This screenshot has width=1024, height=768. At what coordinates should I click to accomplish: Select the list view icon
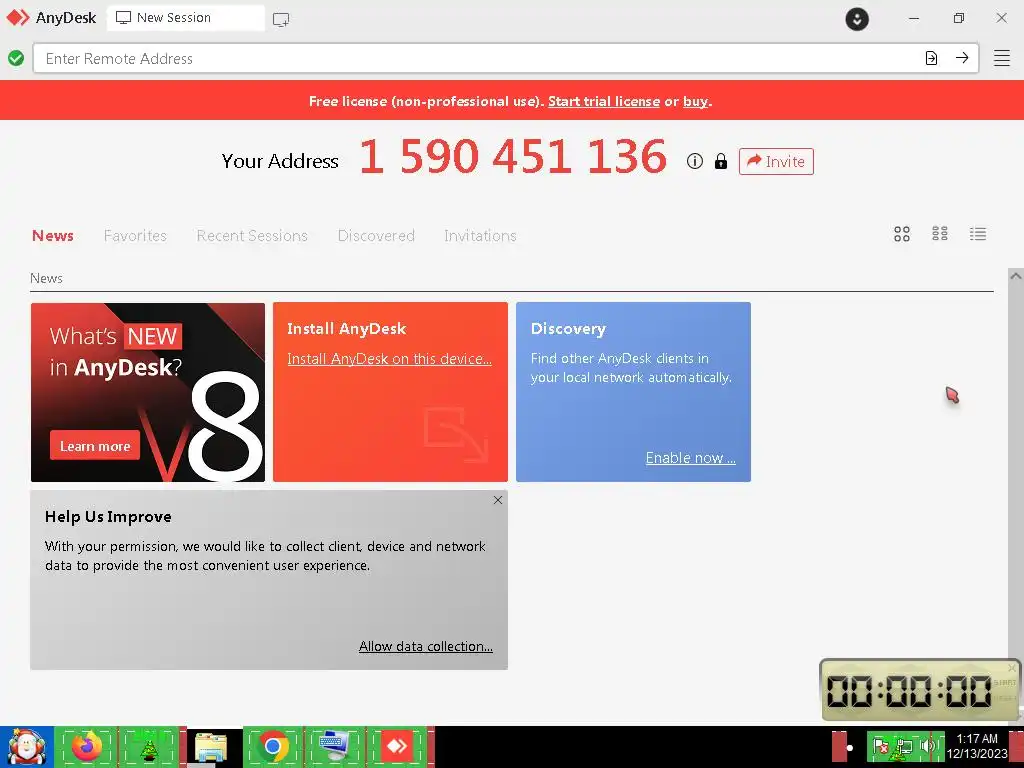point(978,234)
